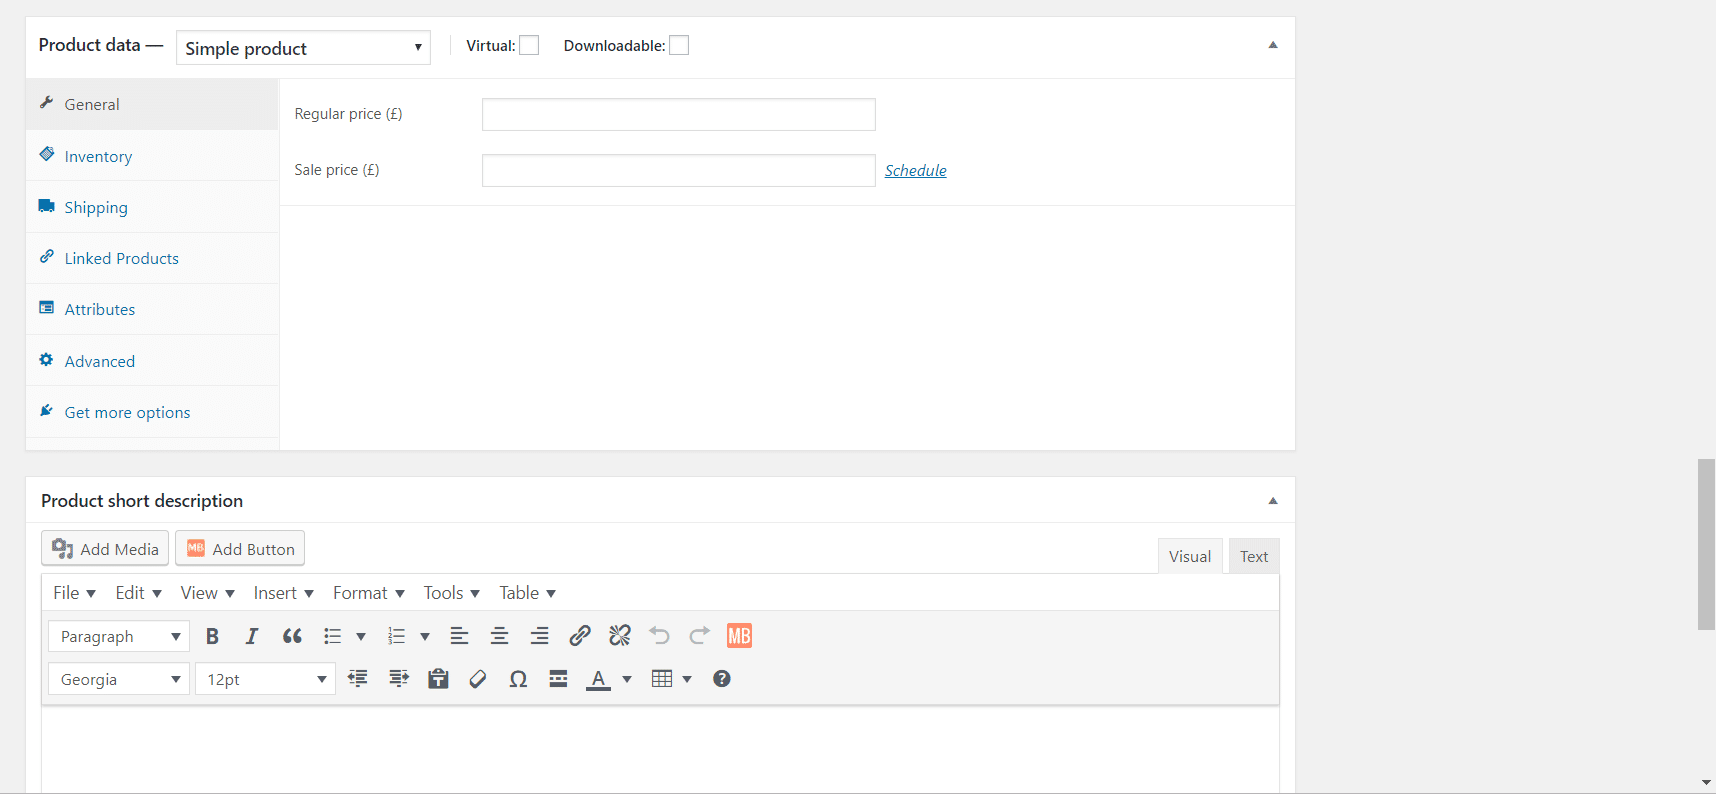The image size is (1716, 795).
Task: Apply italic formatting
Action: coord(252,636)
